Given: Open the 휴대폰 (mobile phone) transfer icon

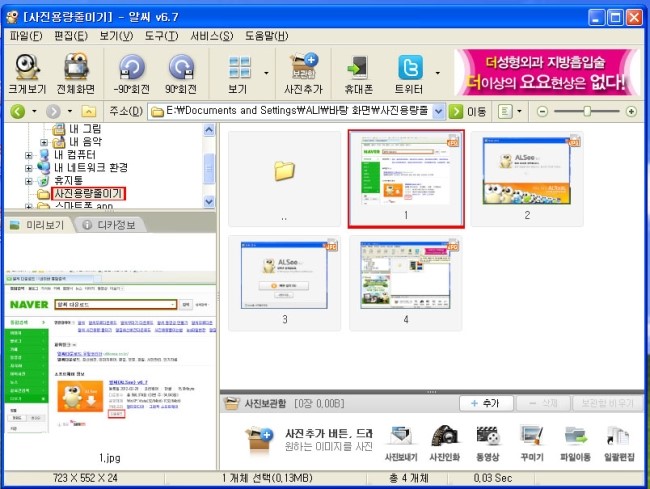Looking at the screenshot, I should [357, 72].
